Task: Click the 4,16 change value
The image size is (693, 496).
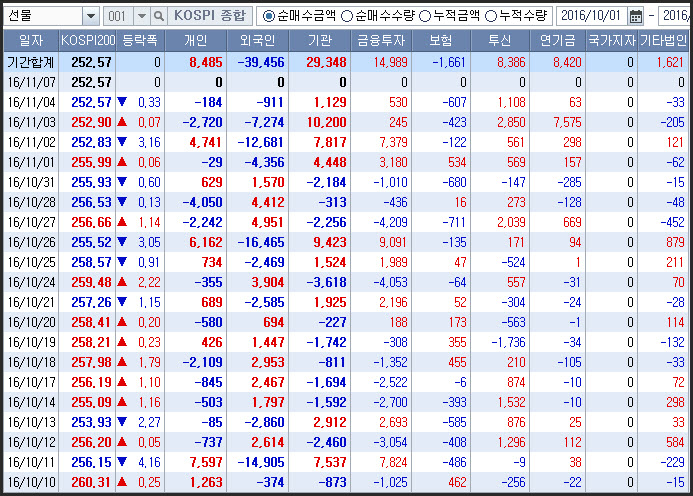Action: coord(149,462)
